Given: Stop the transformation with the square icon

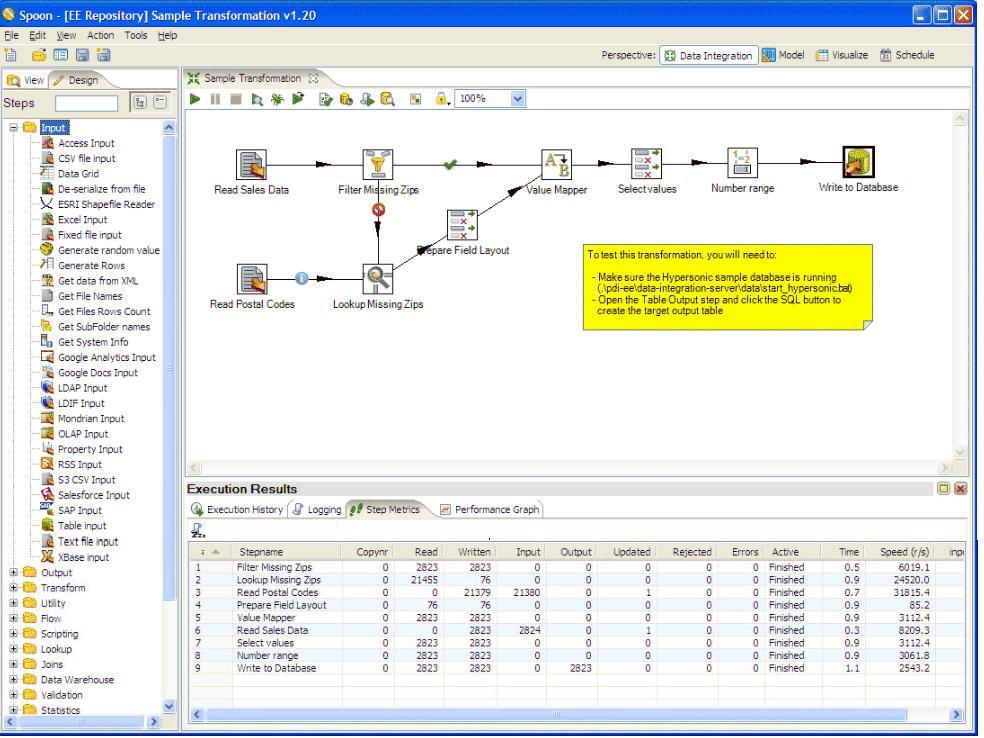Looking at the screenshot, I should [236, 99].
